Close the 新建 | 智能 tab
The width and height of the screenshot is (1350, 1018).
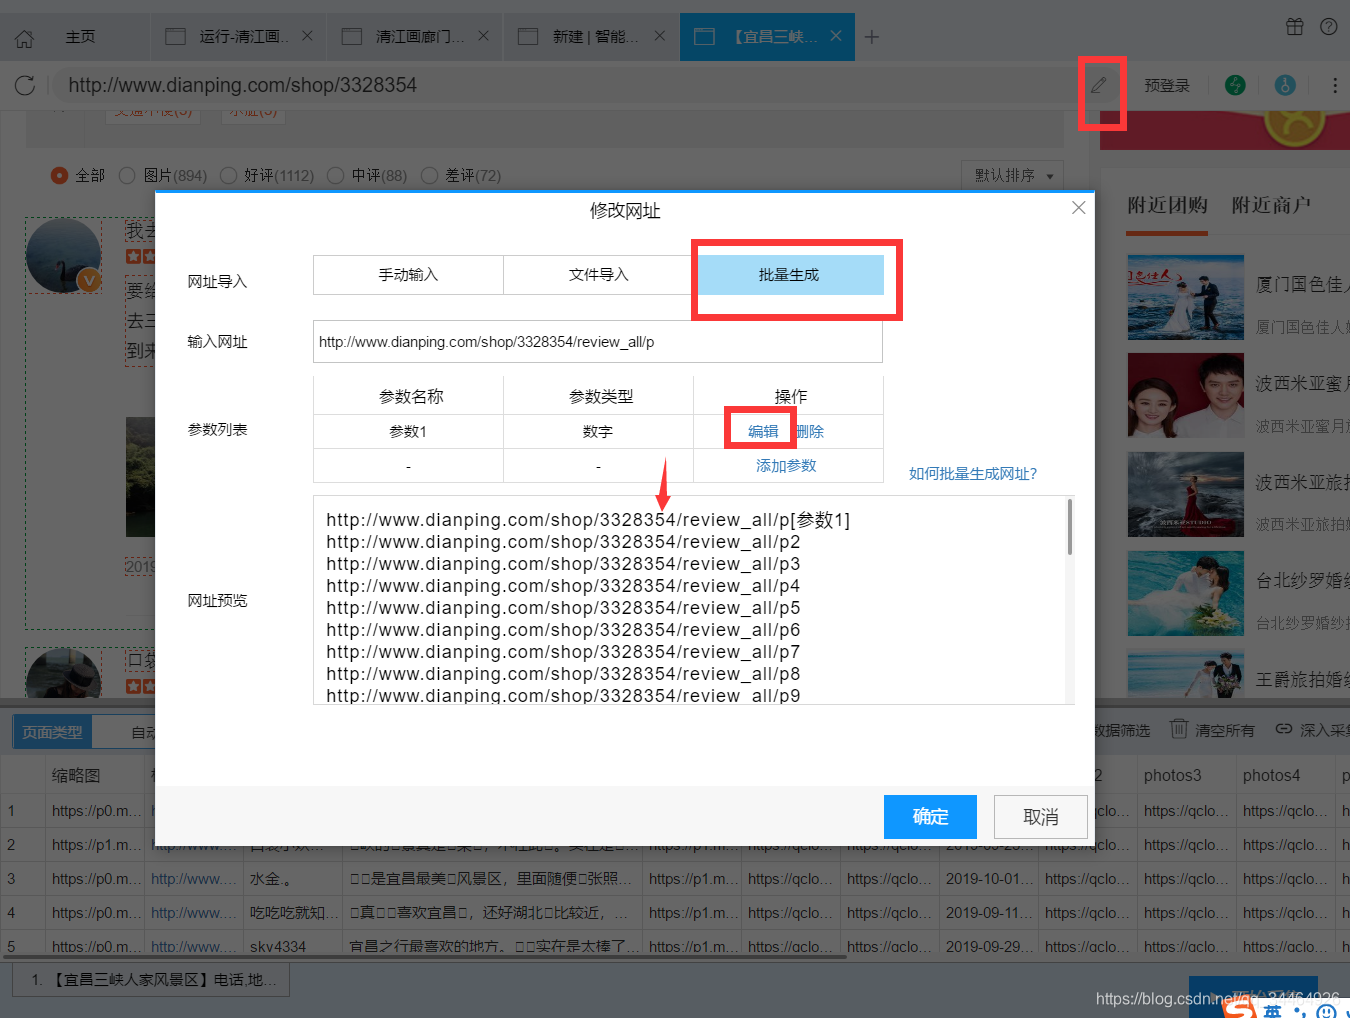click(659, 36)
